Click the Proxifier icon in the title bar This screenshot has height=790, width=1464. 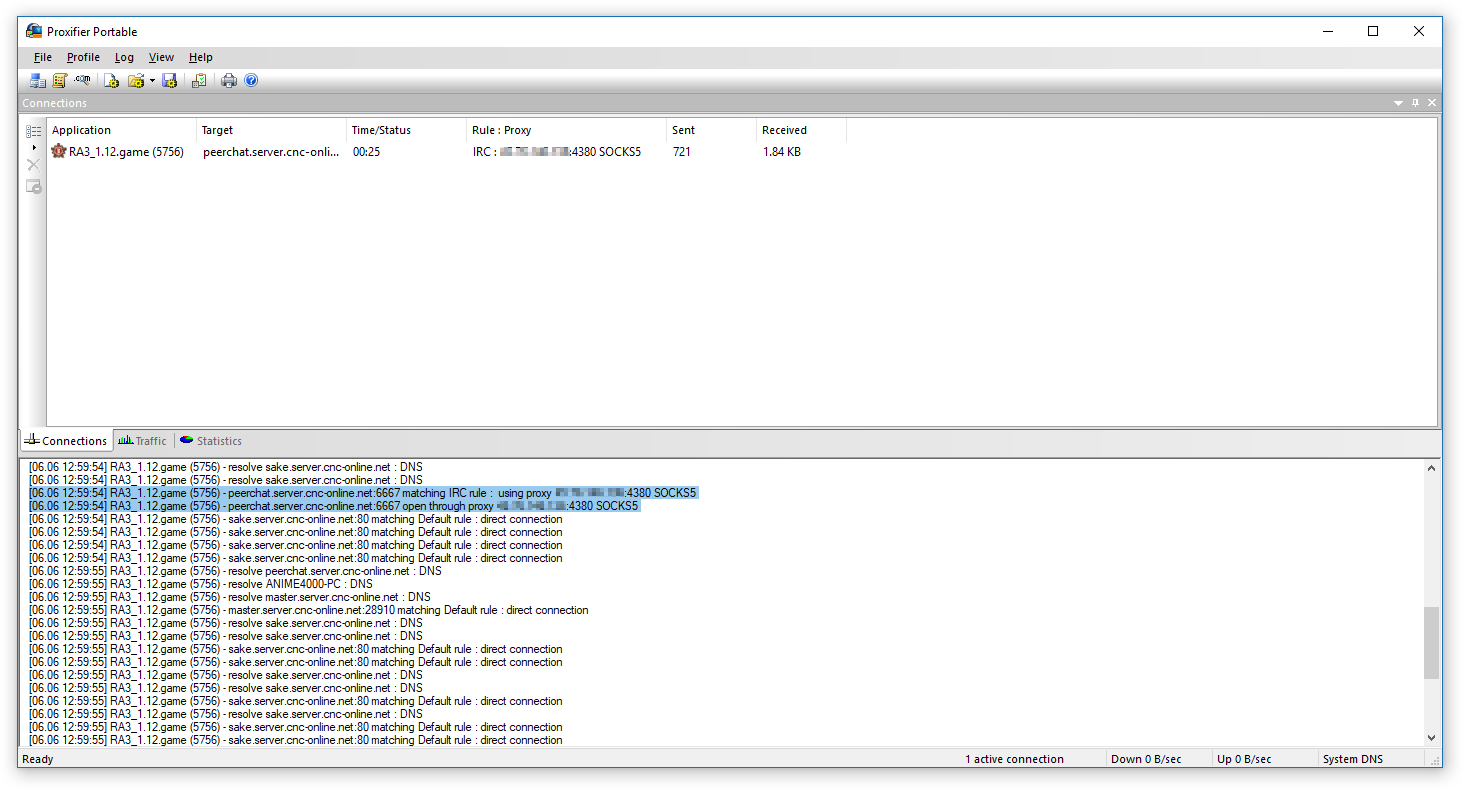click(35, 31)
